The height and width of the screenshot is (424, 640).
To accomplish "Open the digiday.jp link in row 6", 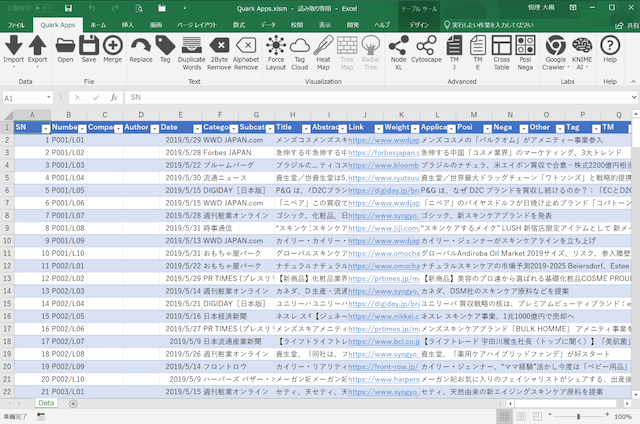I will tap(384, 191).
